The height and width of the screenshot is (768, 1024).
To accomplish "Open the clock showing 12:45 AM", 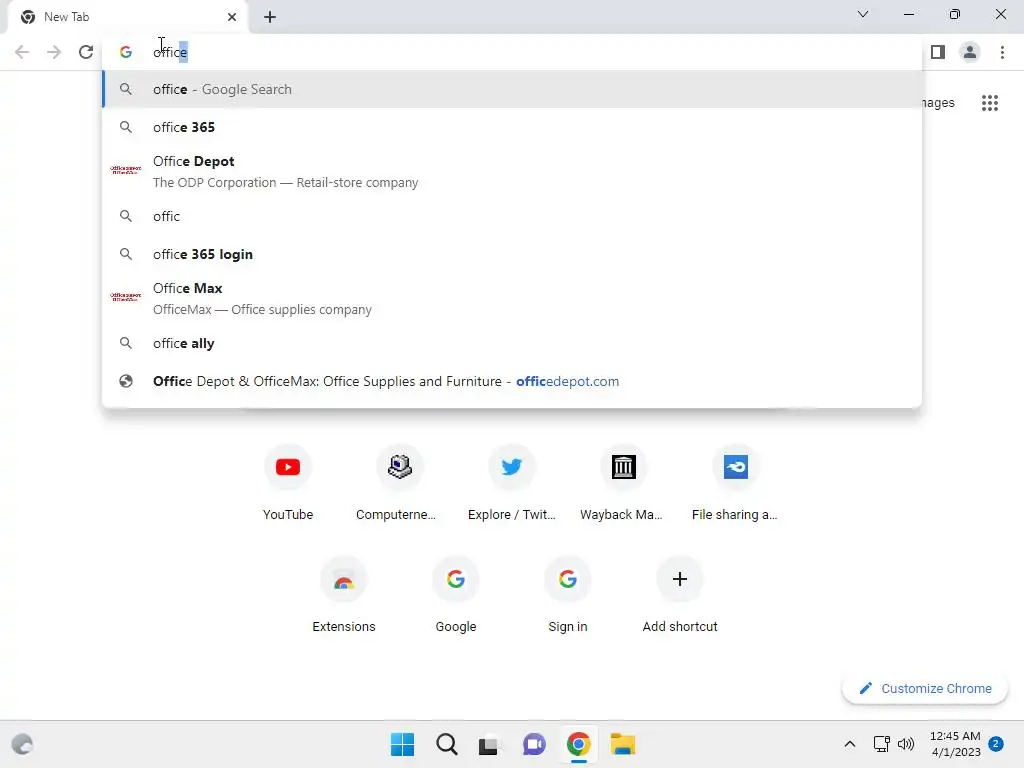I will tap(955, 744).
